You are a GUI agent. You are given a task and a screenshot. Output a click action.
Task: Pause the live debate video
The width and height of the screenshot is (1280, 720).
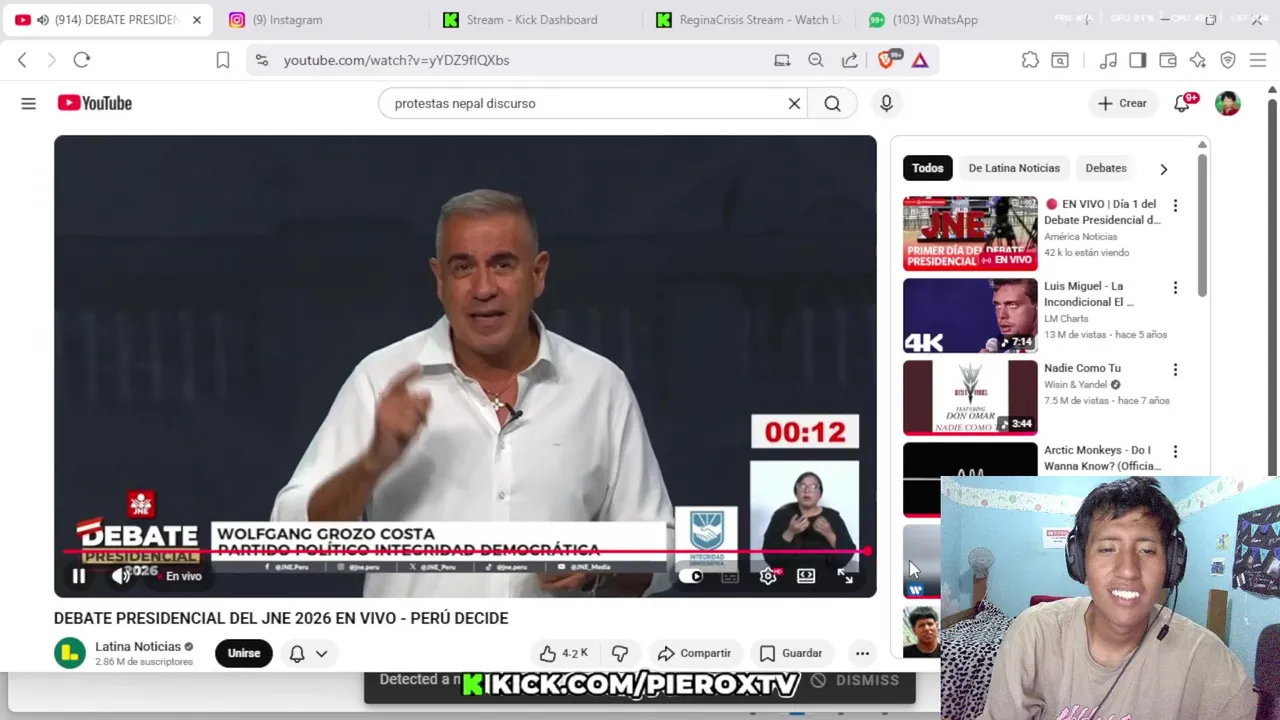coord(78,576)
